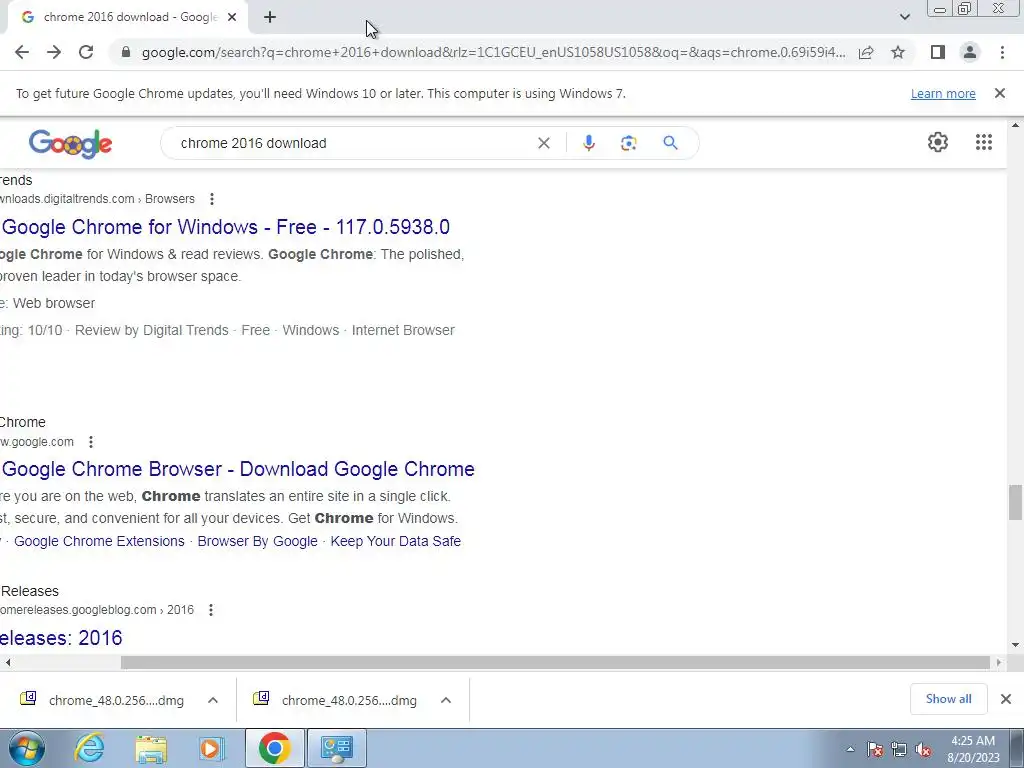This screenshot has width=1024, height=768.
Task: Open Google apps grid
Action: click(x=984, y=142)
